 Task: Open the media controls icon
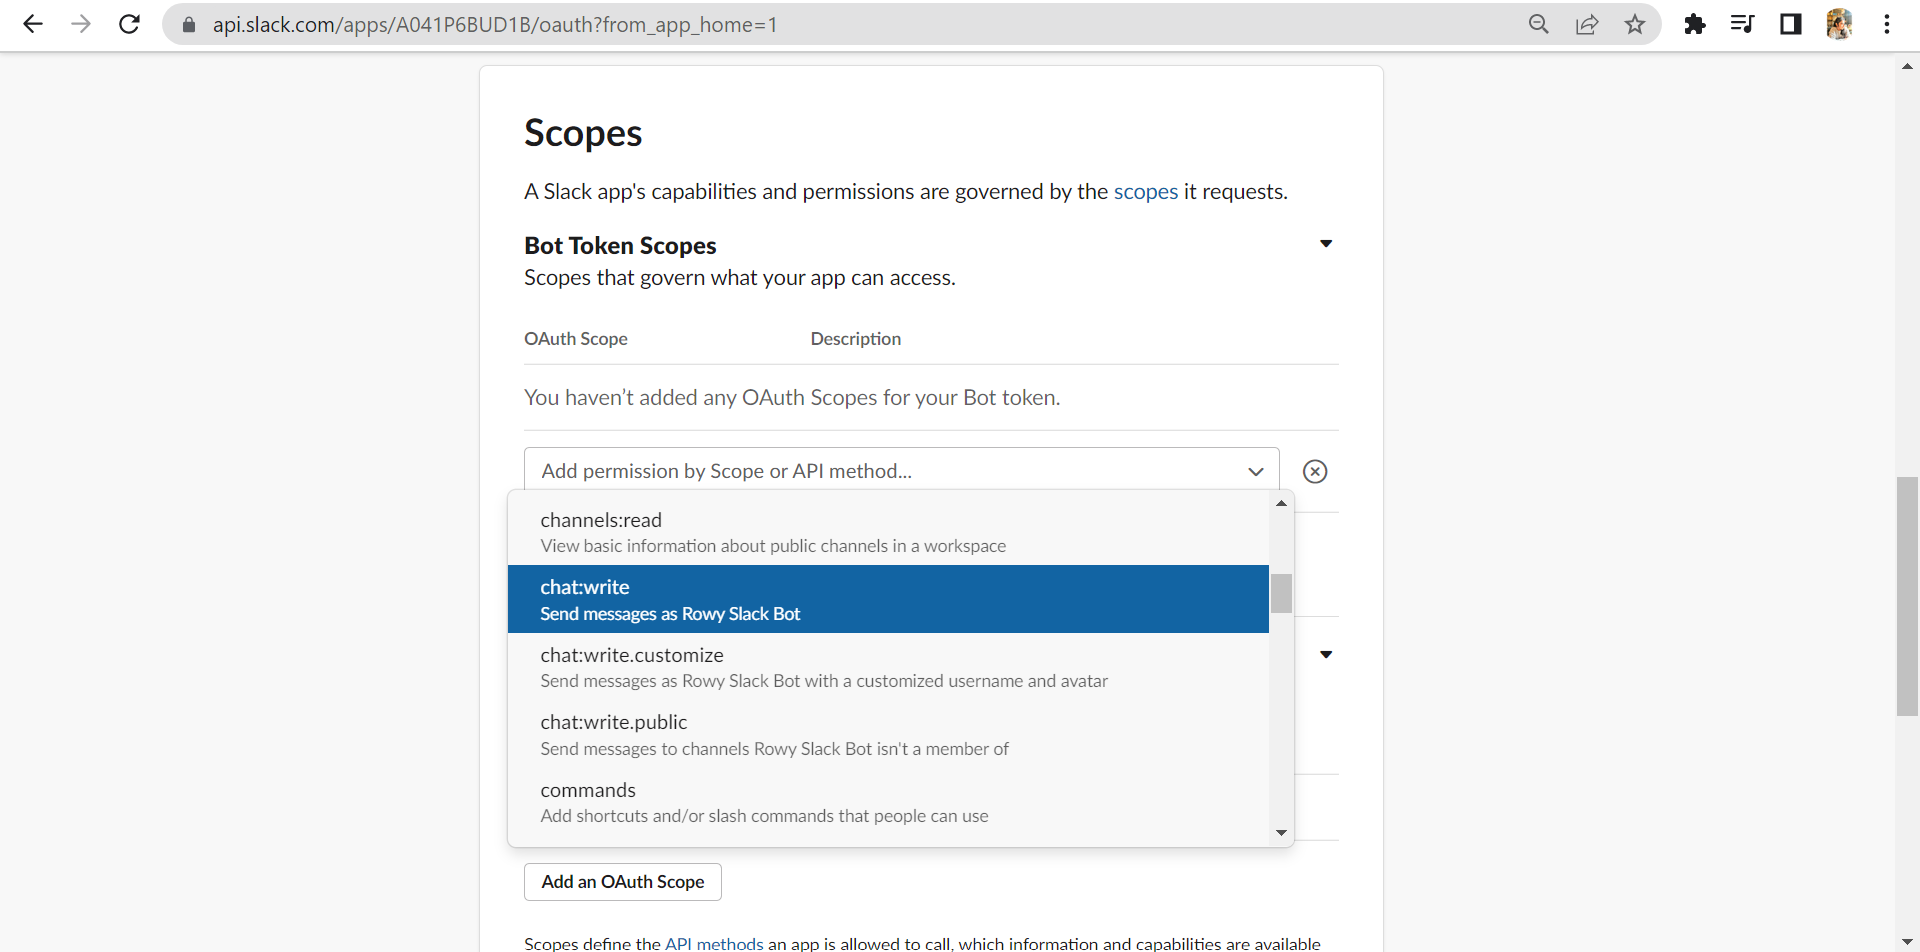[1742, 24]
